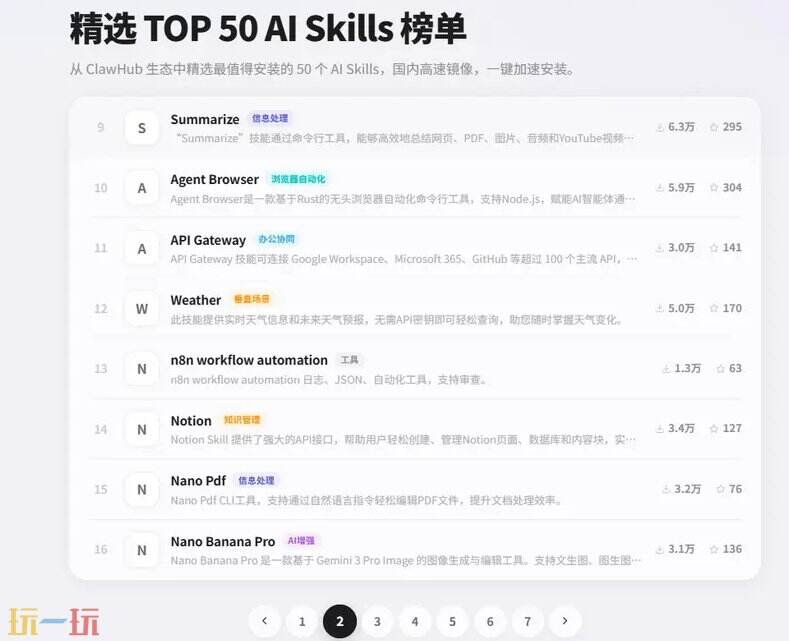Click Weather row download icon
The height and width of the screenshot is (641, 789).
click(x=660, y=308)
